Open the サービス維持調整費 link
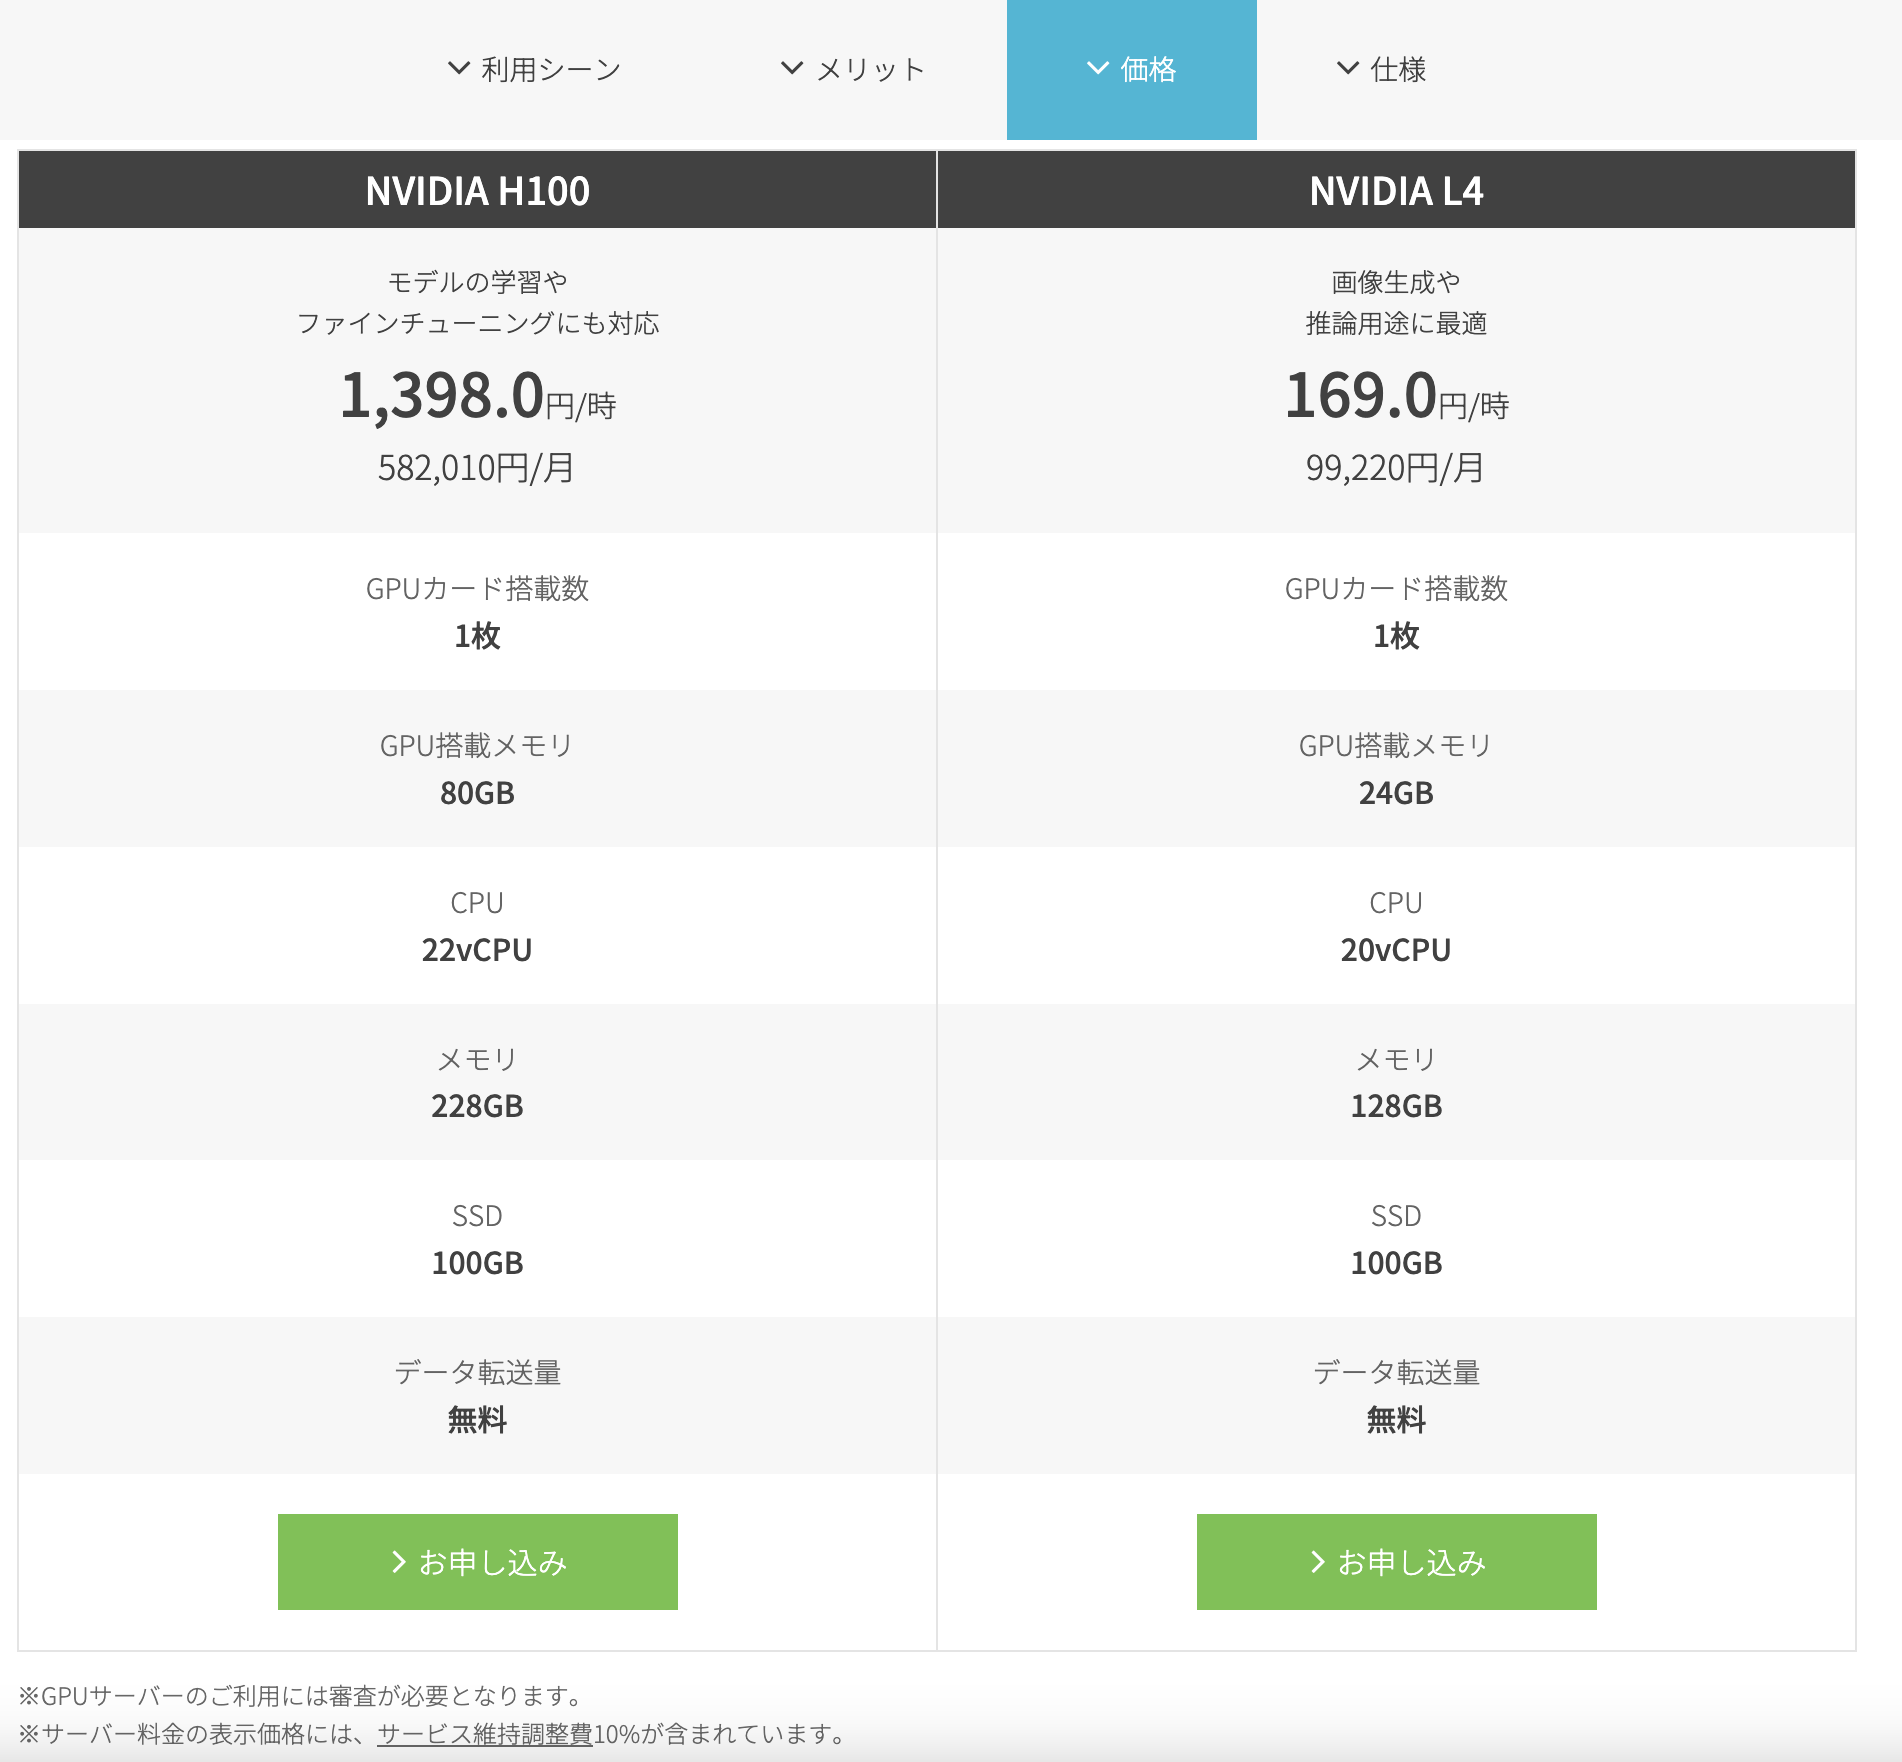The height and width of the screenshot is (1762, 1902). (x=485, y=1733)
